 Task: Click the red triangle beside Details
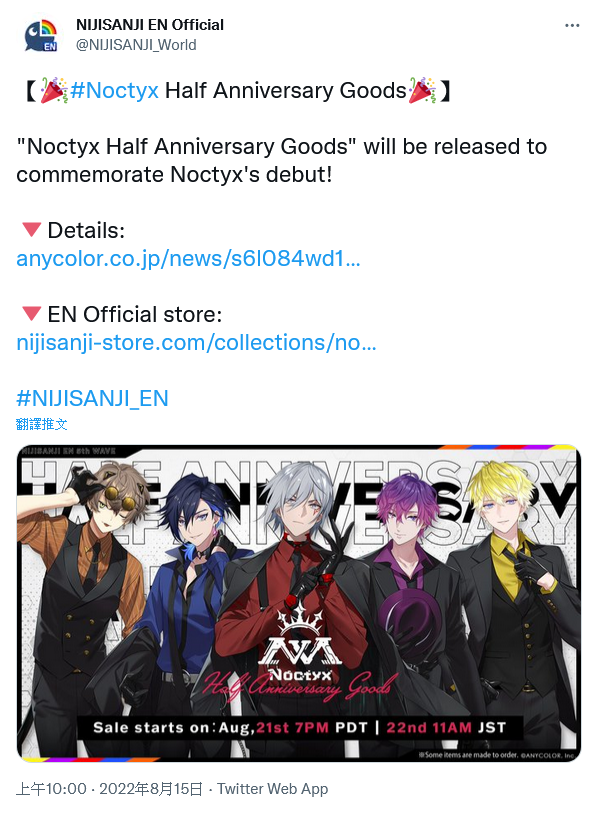(32, 229)
